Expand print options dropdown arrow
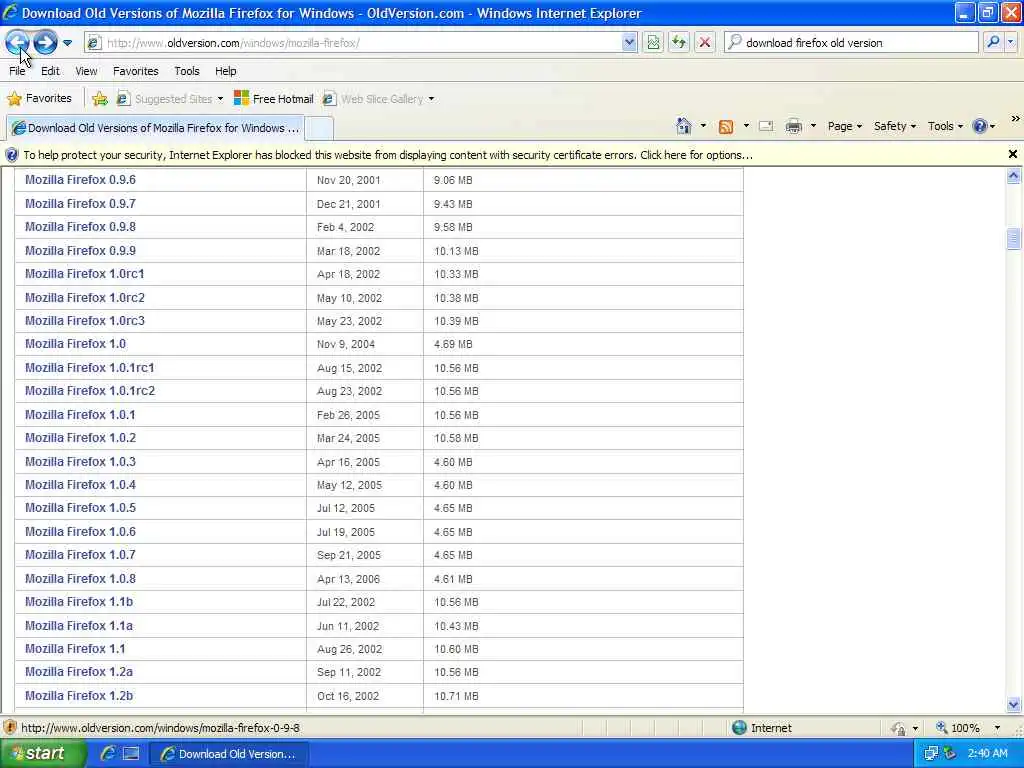The width and height of the screenshot is (1024, 768). [x=813, y=126]
